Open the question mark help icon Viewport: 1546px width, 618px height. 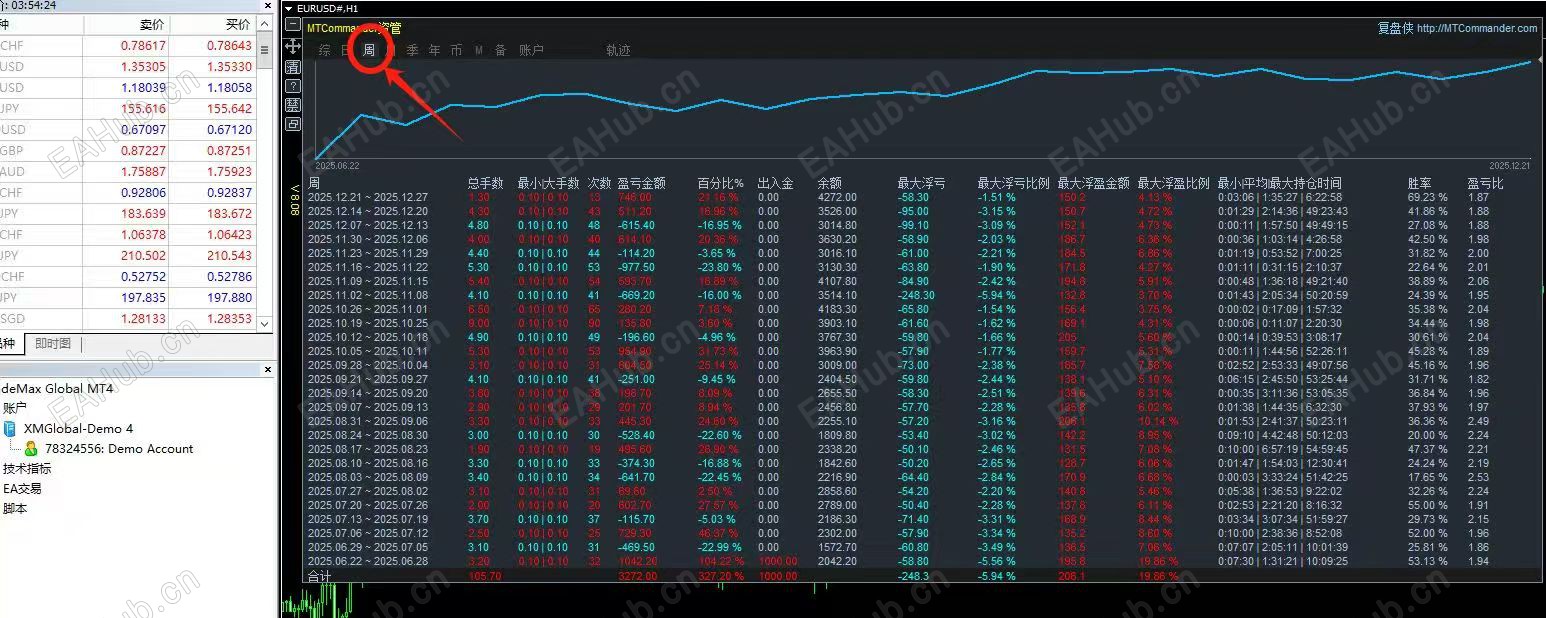293,86
